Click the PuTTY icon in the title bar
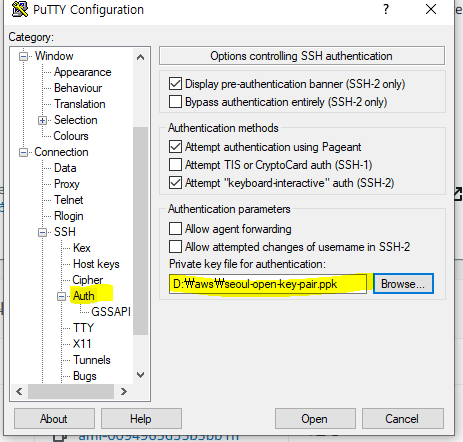This screenshot has width=463, height=442. (x=20, y=9)
